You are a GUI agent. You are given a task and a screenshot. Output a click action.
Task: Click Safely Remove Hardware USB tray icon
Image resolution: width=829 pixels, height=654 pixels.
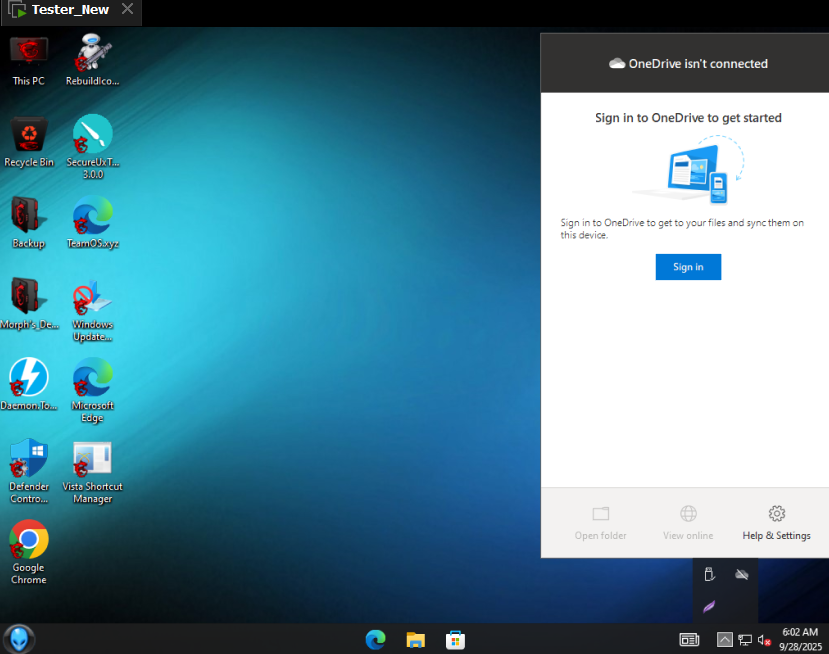point(709,574)
